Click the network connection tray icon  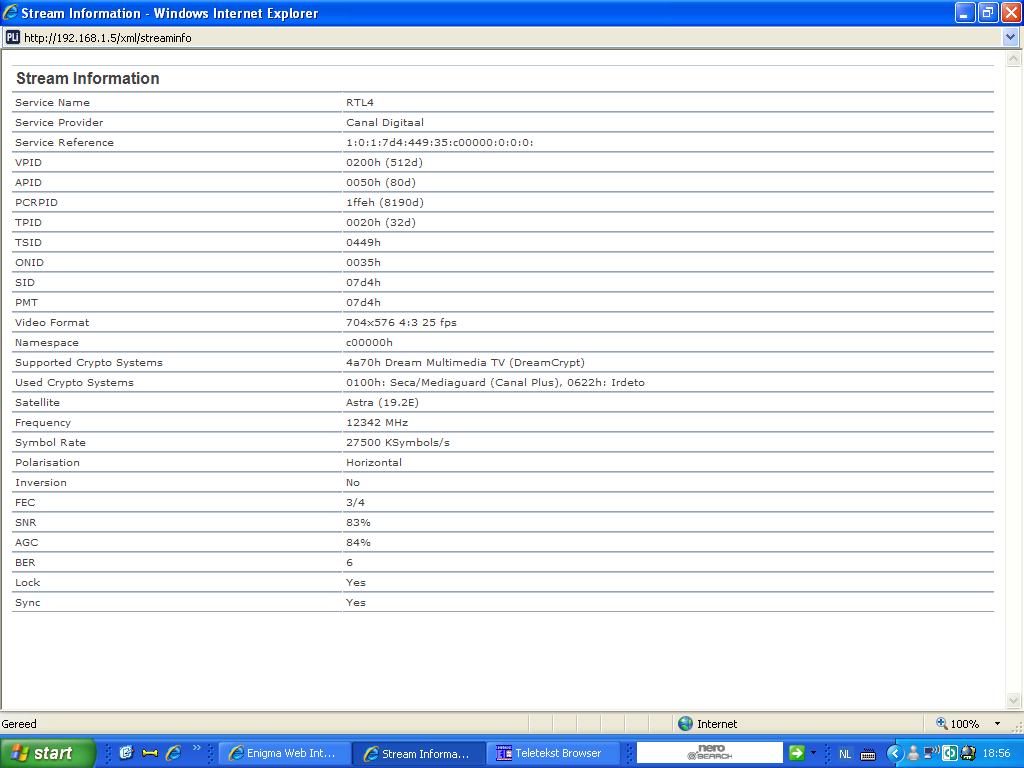[931, 753]
